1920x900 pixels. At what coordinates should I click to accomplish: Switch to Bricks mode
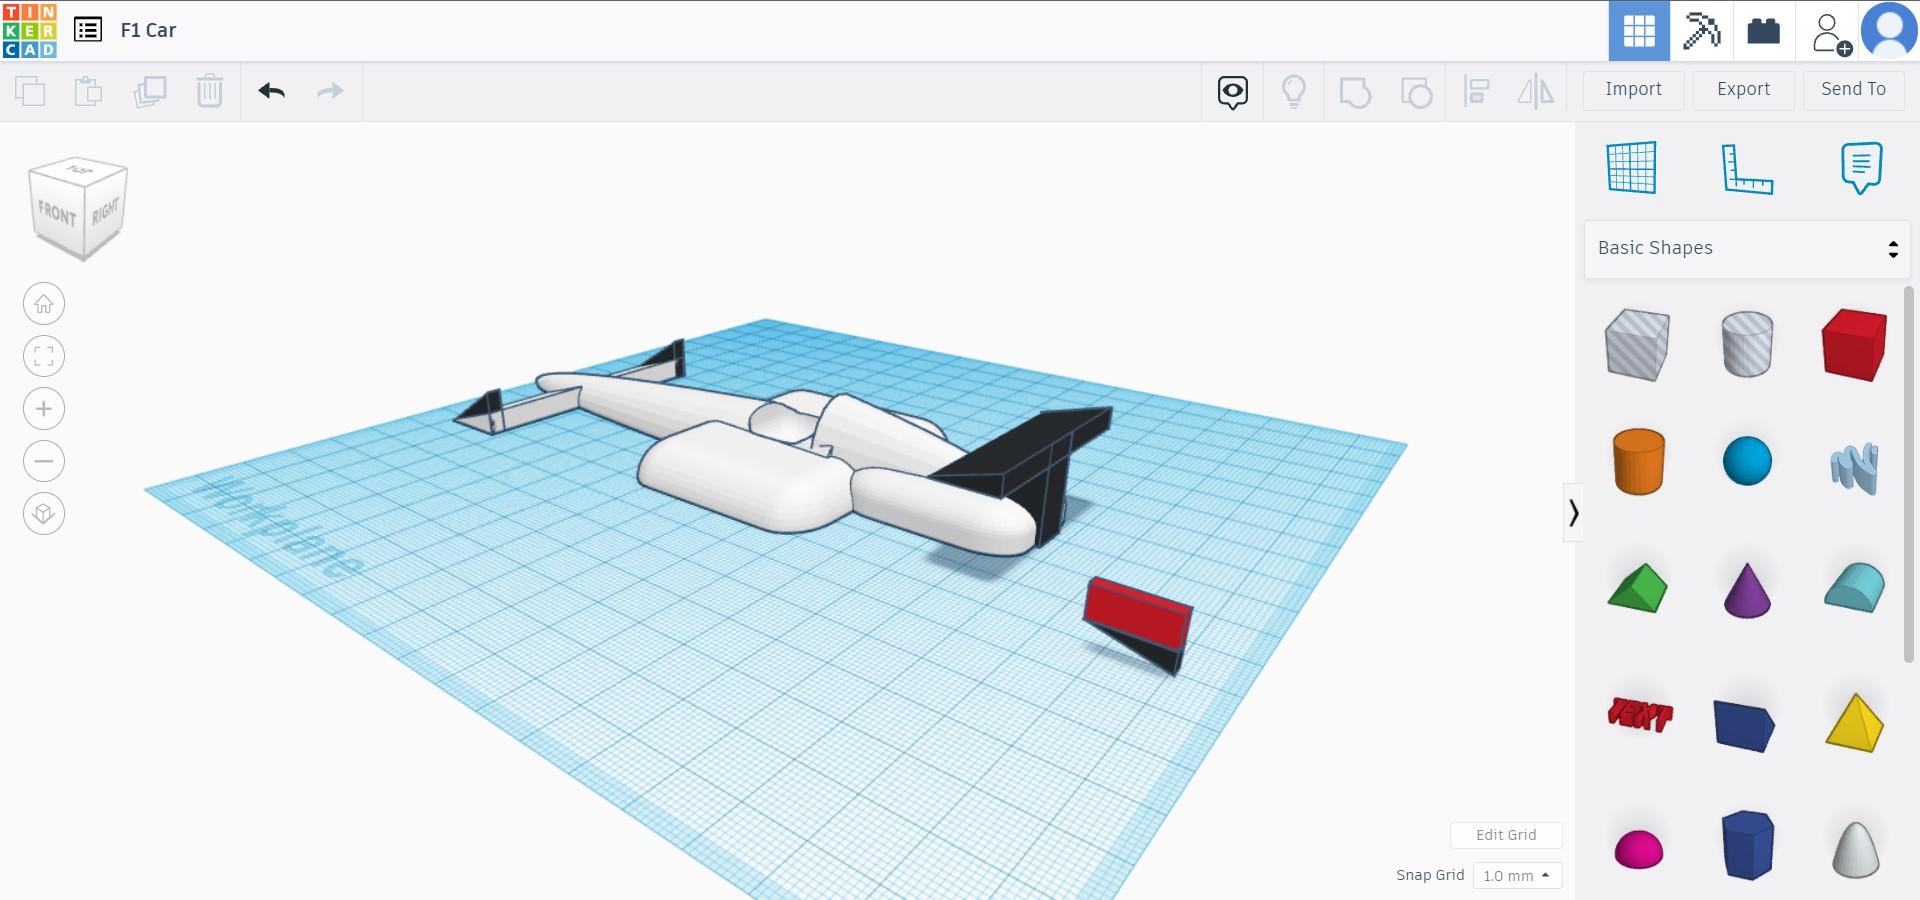pyautogui.click(x=1763, y=31)
